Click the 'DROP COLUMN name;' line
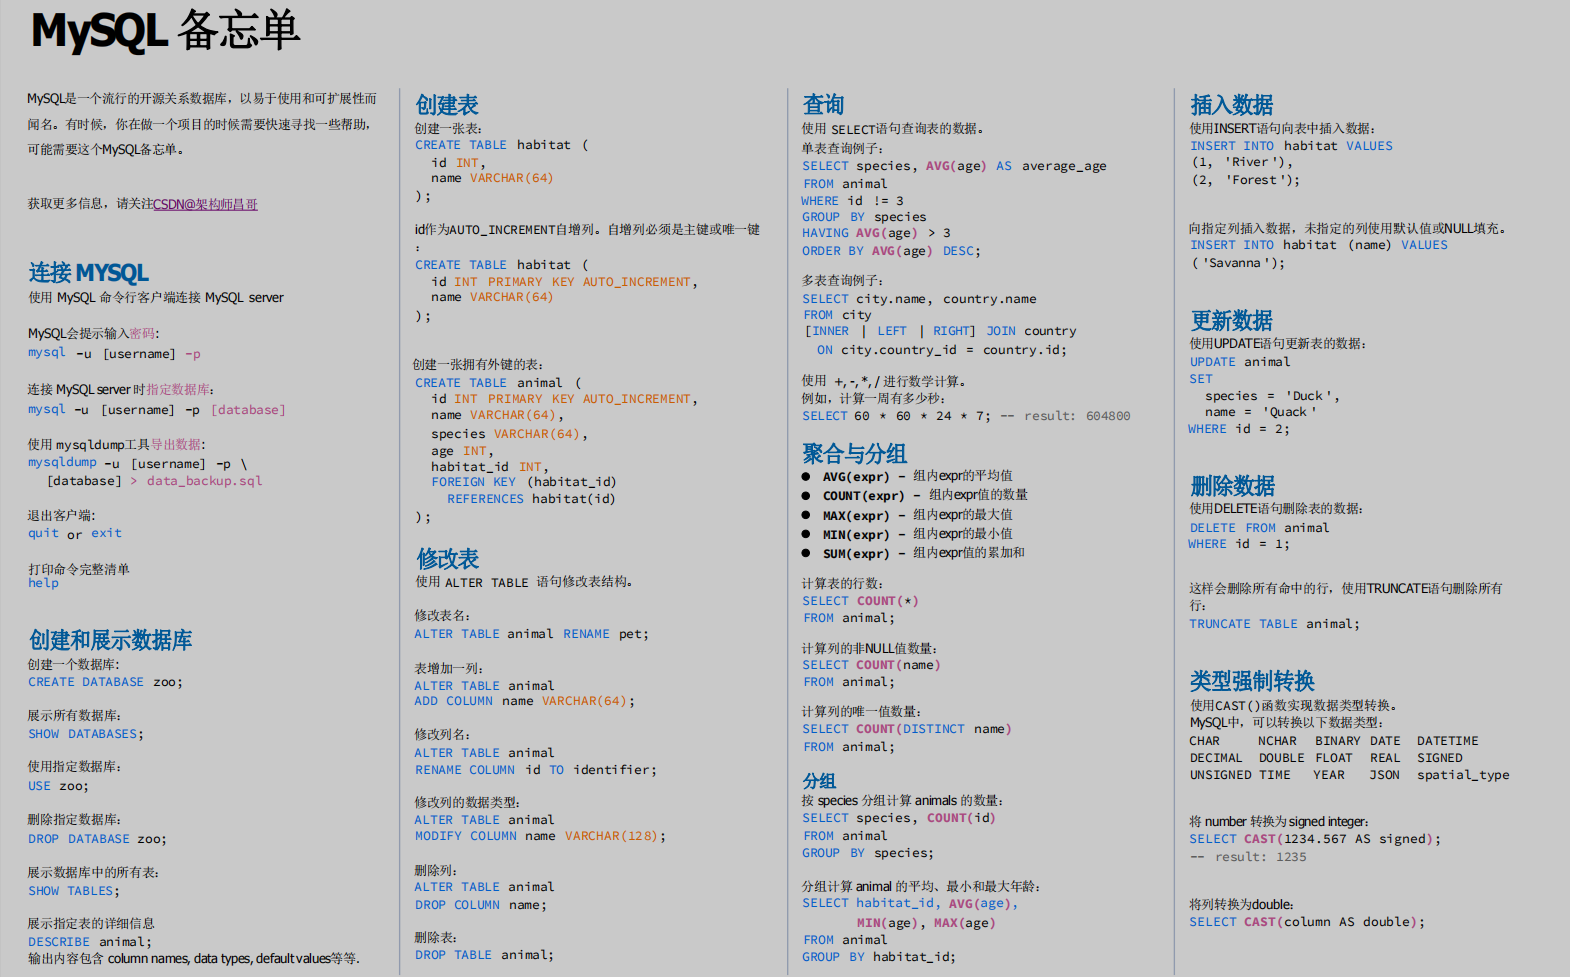Image resolution: width=1570 pixels, height=977 pixels. [x=481, y=905]
